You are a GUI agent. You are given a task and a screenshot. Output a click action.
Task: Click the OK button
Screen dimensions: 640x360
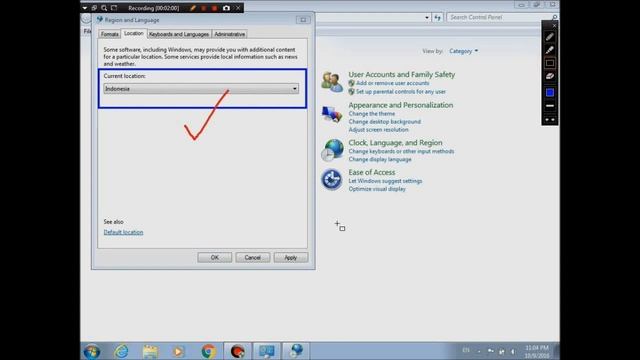tap(215, 258)
